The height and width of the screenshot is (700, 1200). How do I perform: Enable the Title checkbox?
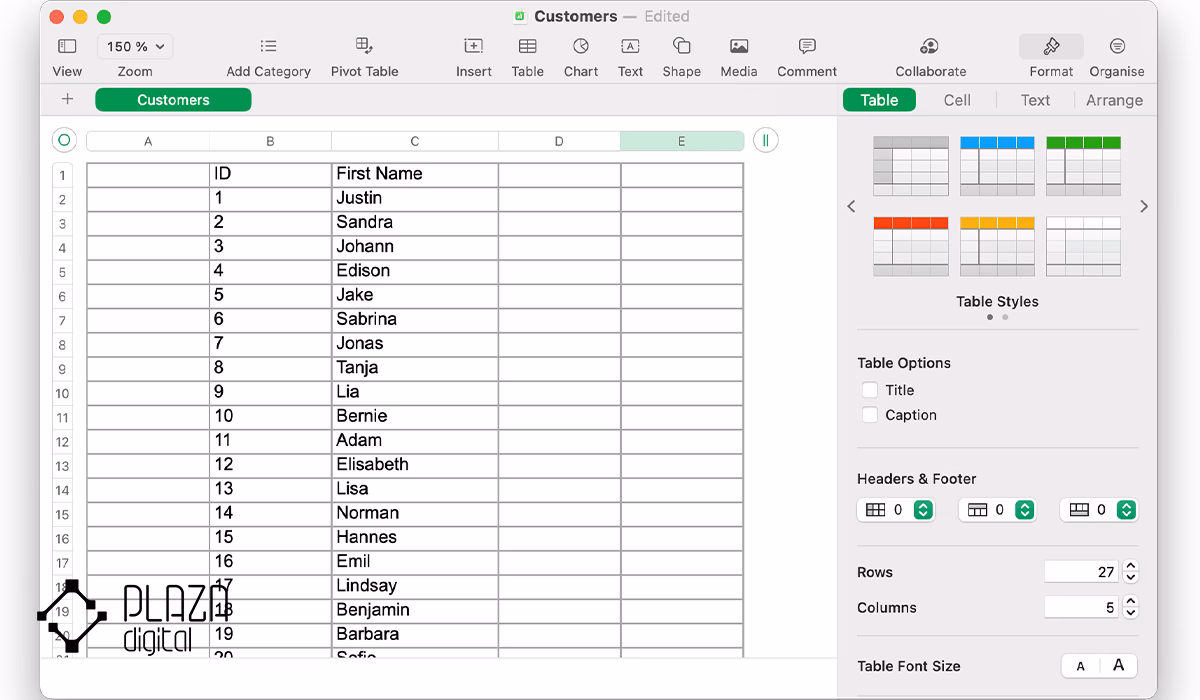click(870, 390)
